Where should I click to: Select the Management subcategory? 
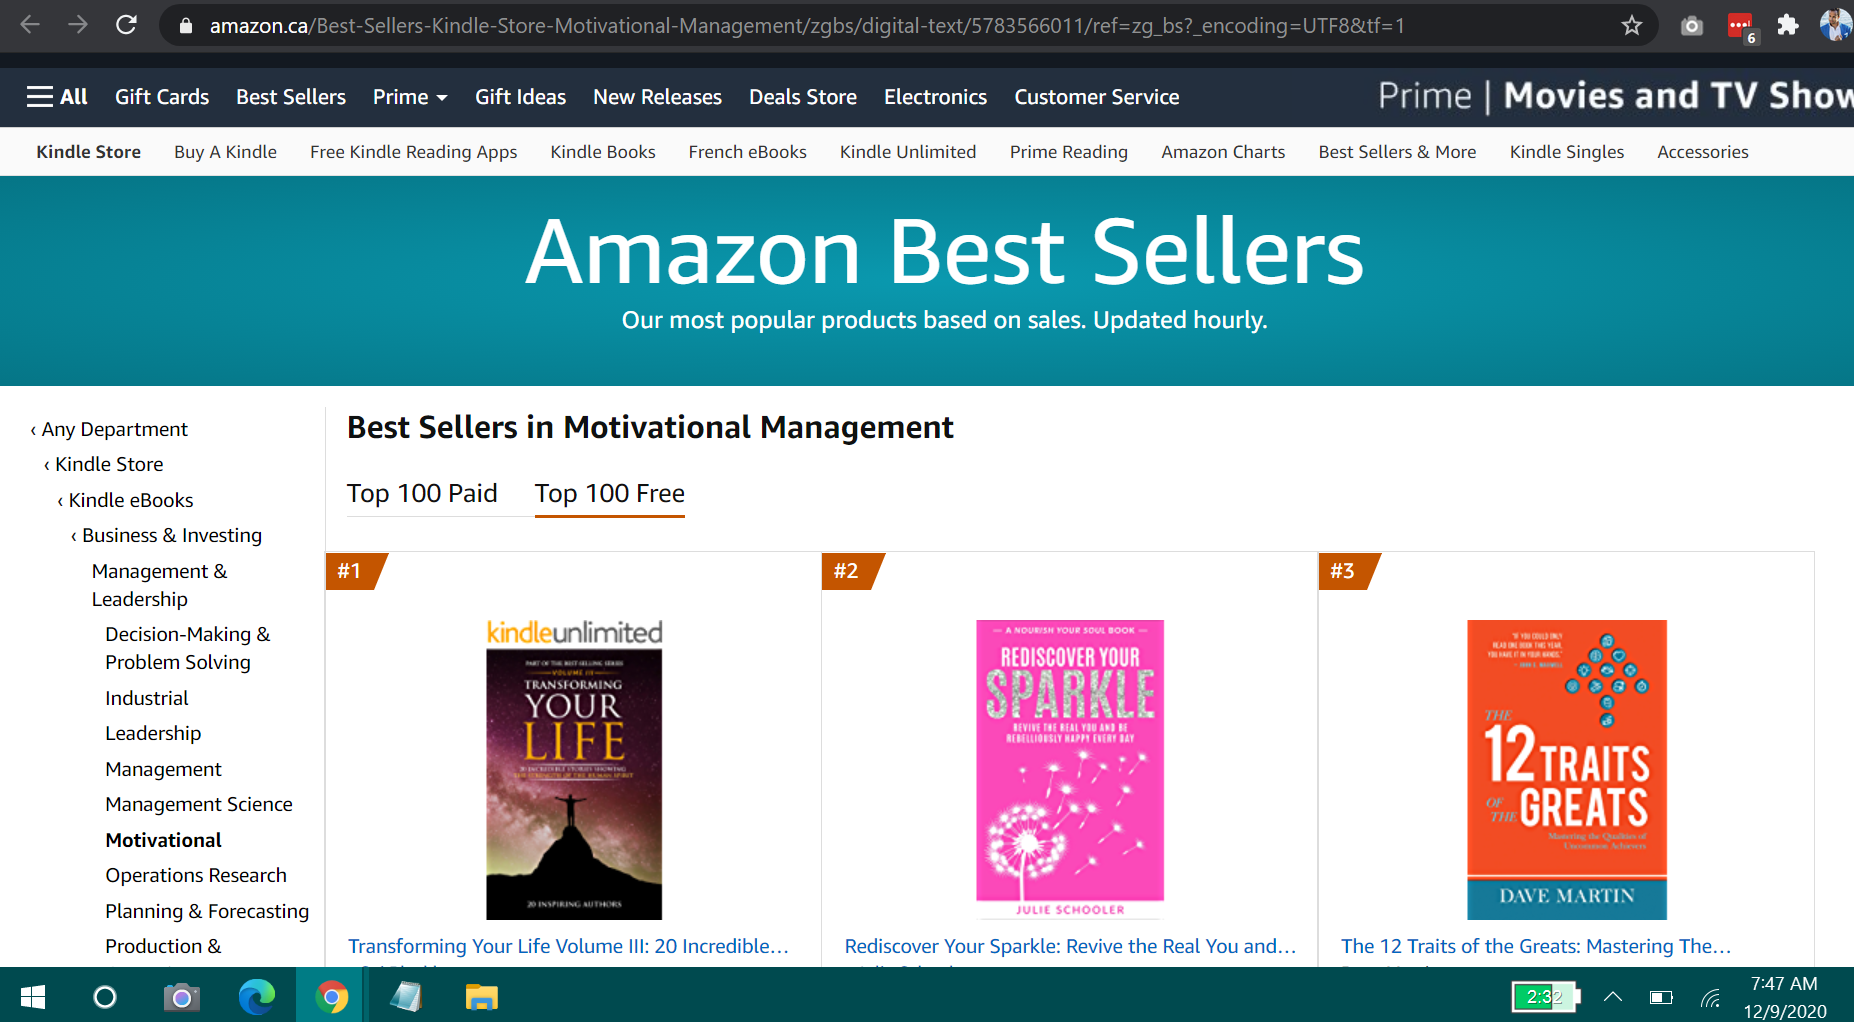click(x=164, y=769)
